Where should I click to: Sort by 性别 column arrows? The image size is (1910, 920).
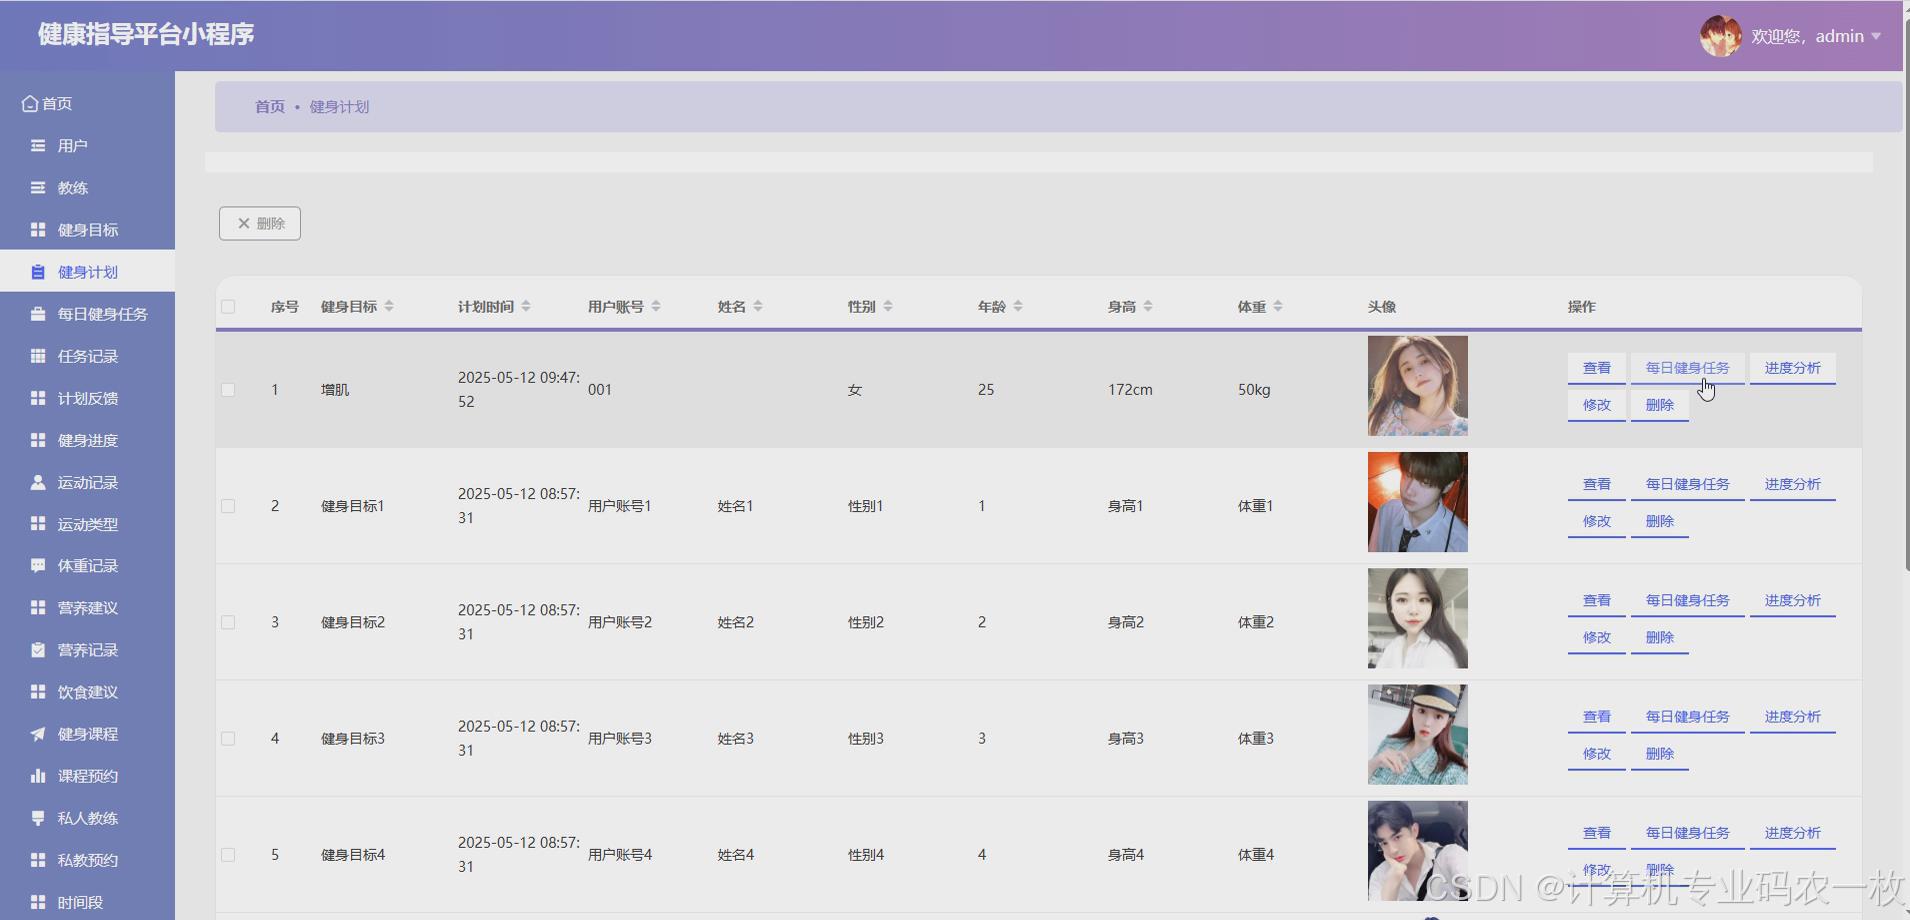(x=888, y=306)
